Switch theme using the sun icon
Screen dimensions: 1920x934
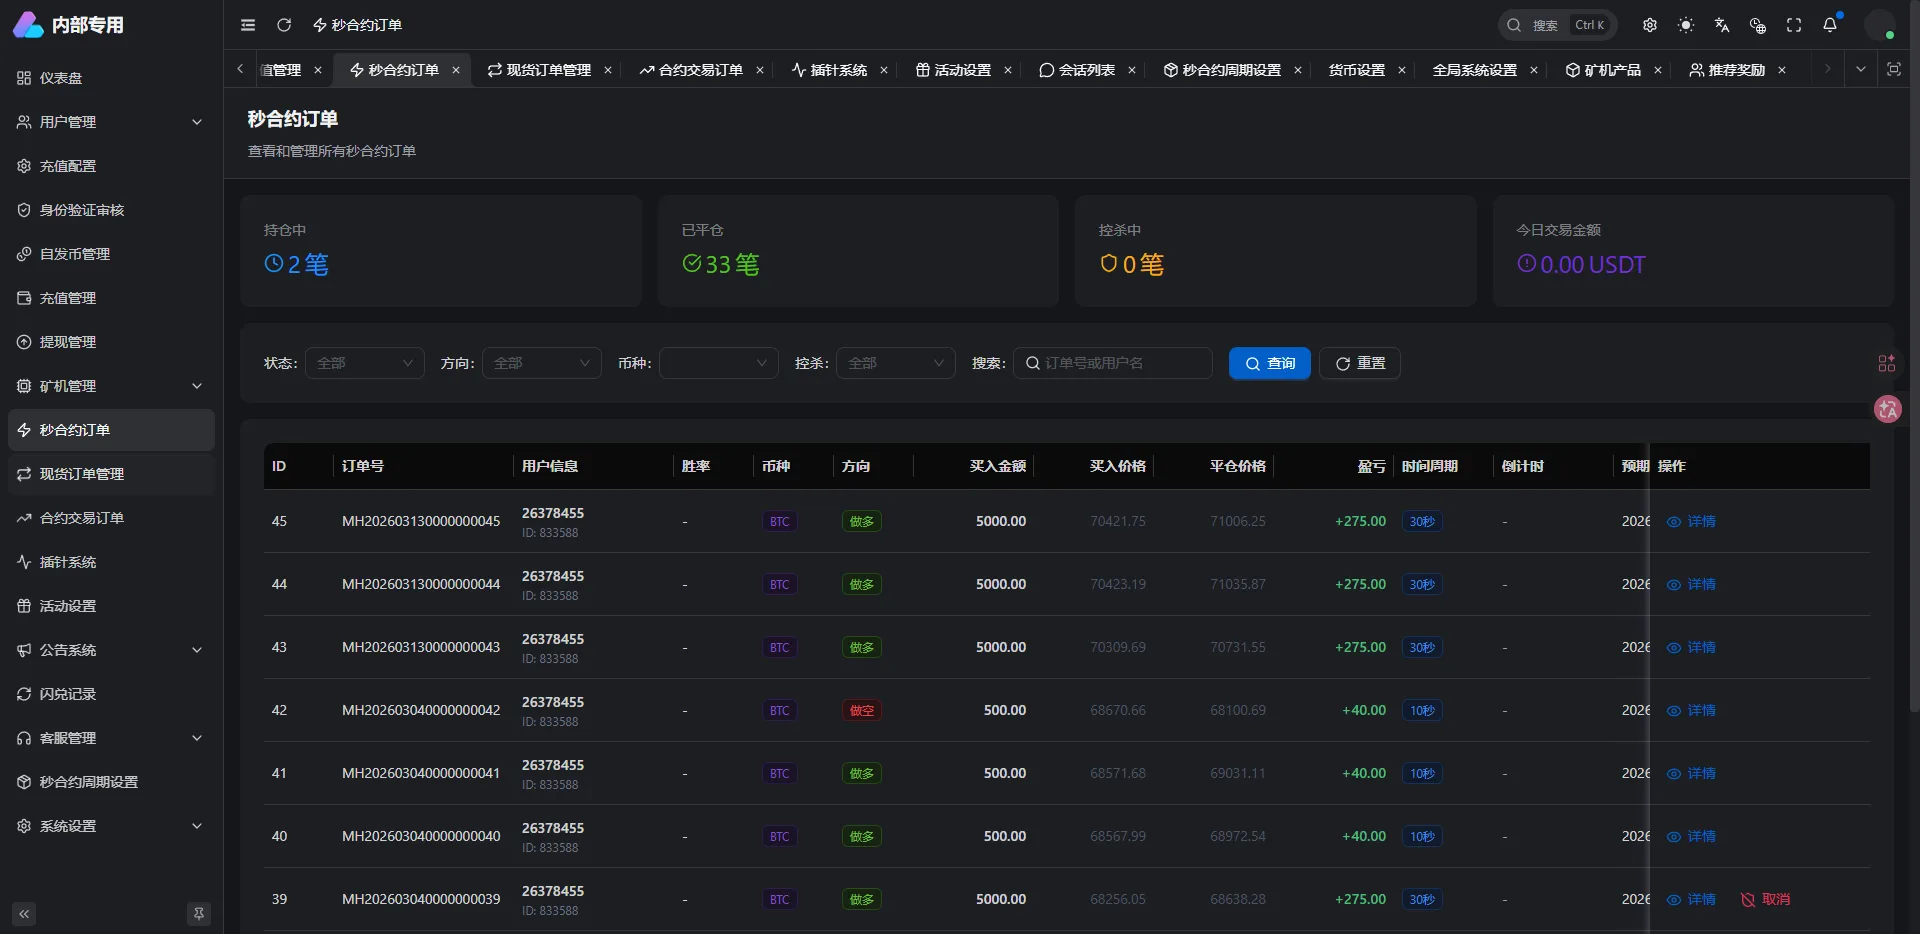point(1686,25)
